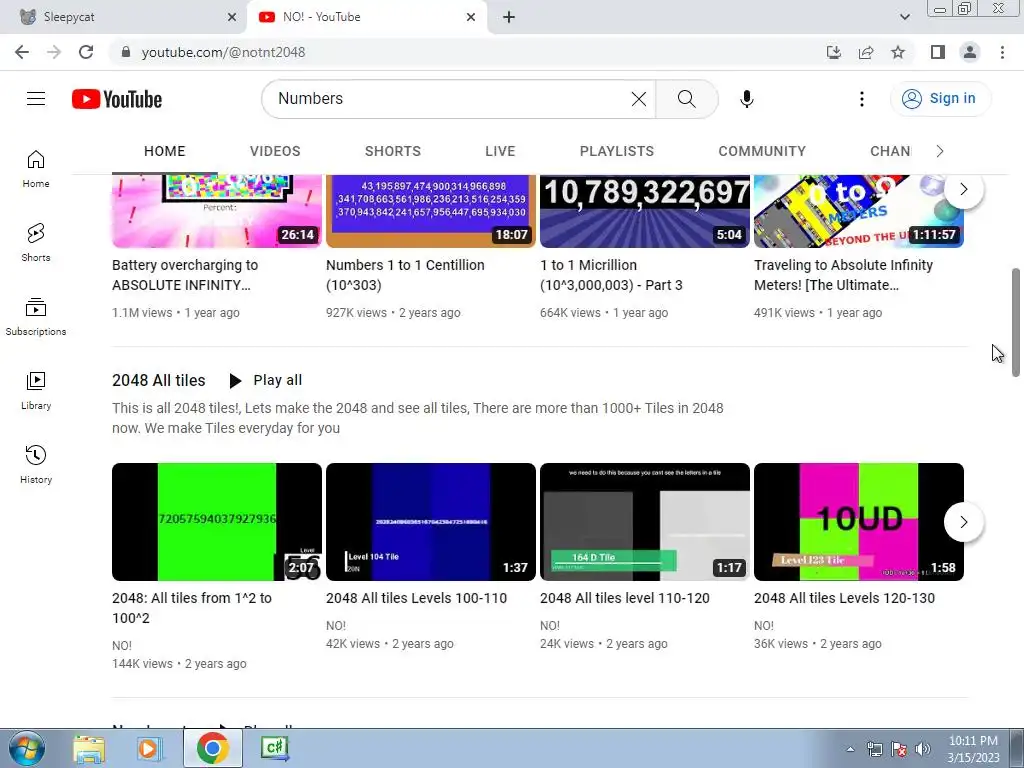Open the Chrome profile avatar
This screenshot has width=1024, height=768.
coord(970,52)
